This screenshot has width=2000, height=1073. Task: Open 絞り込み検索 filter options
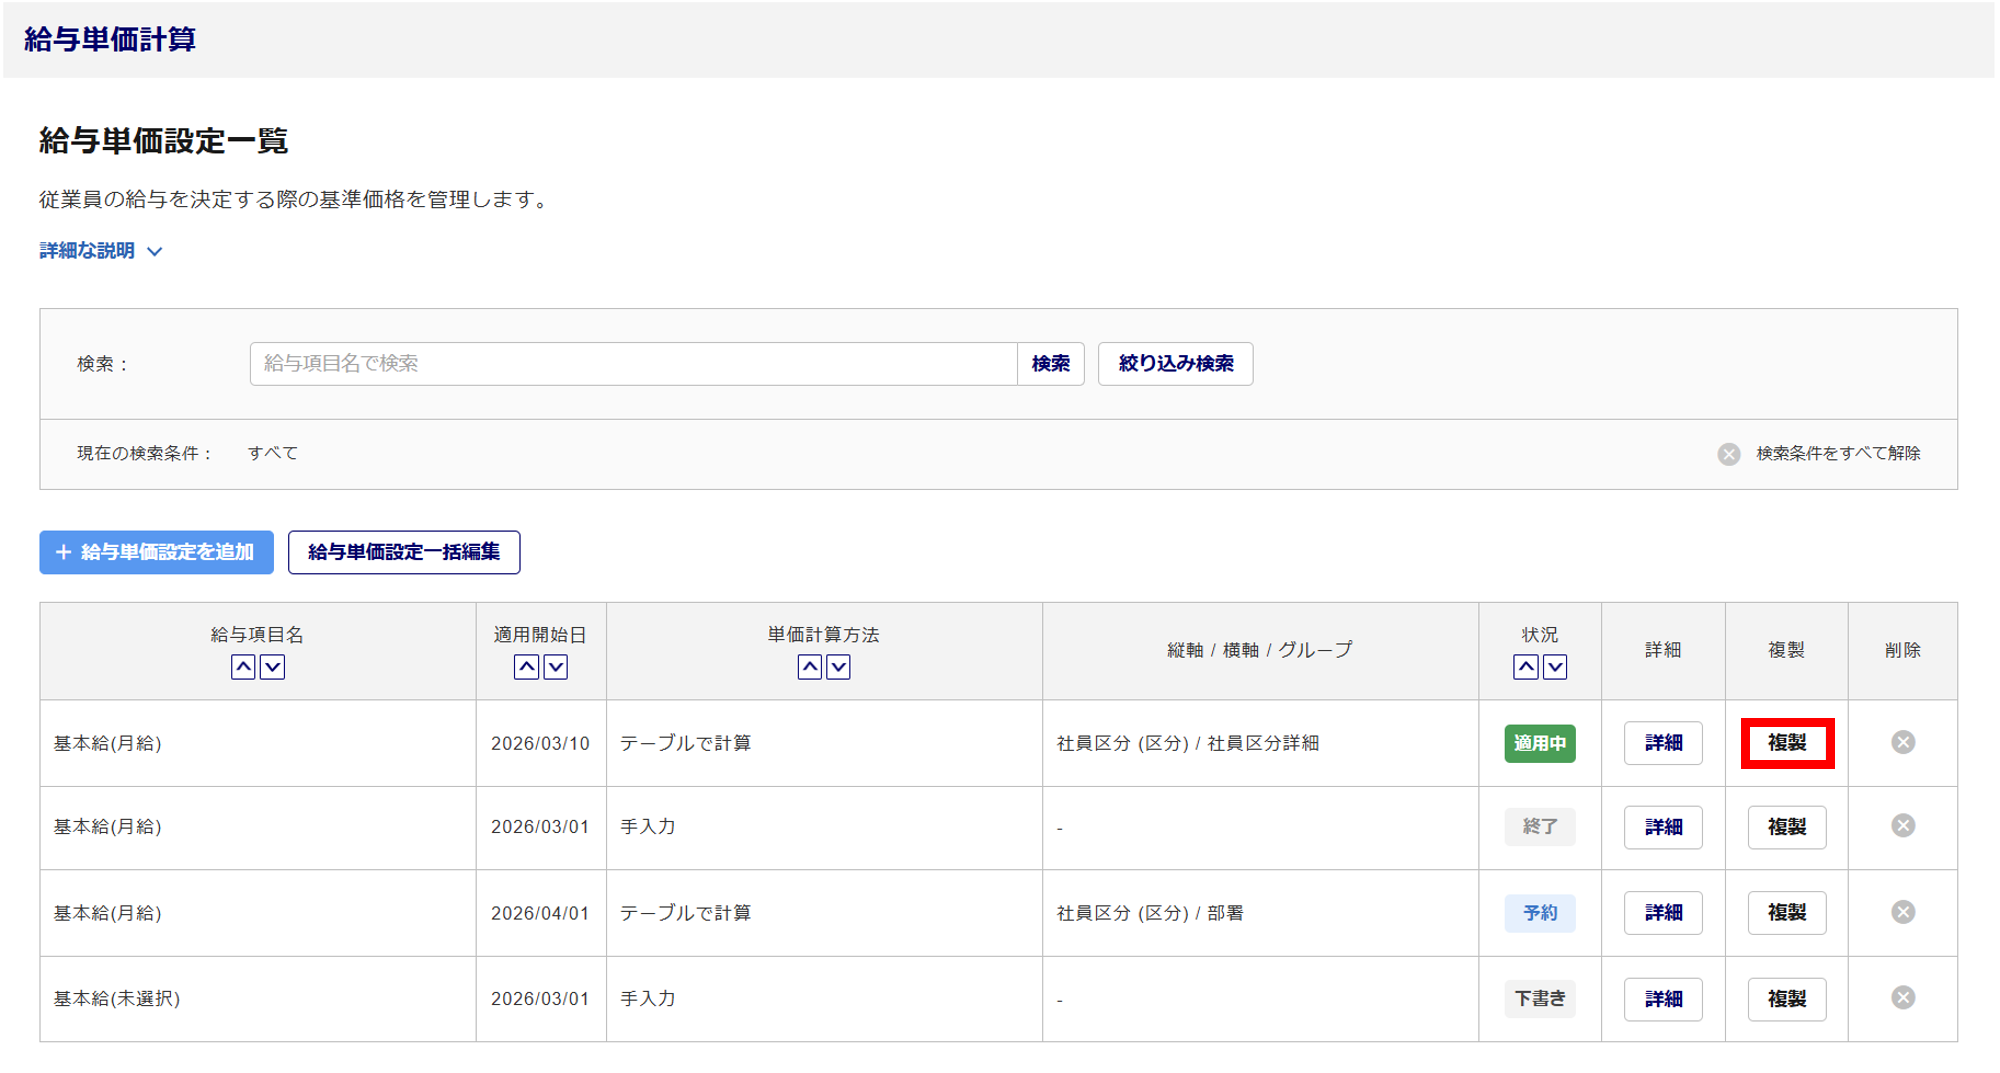(x=1175, y=364)
